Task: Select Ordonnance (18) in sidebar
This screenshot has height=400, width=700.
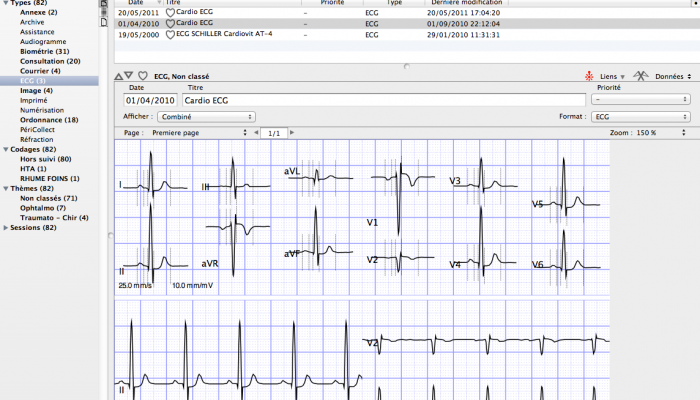Action: click(49, 120)
